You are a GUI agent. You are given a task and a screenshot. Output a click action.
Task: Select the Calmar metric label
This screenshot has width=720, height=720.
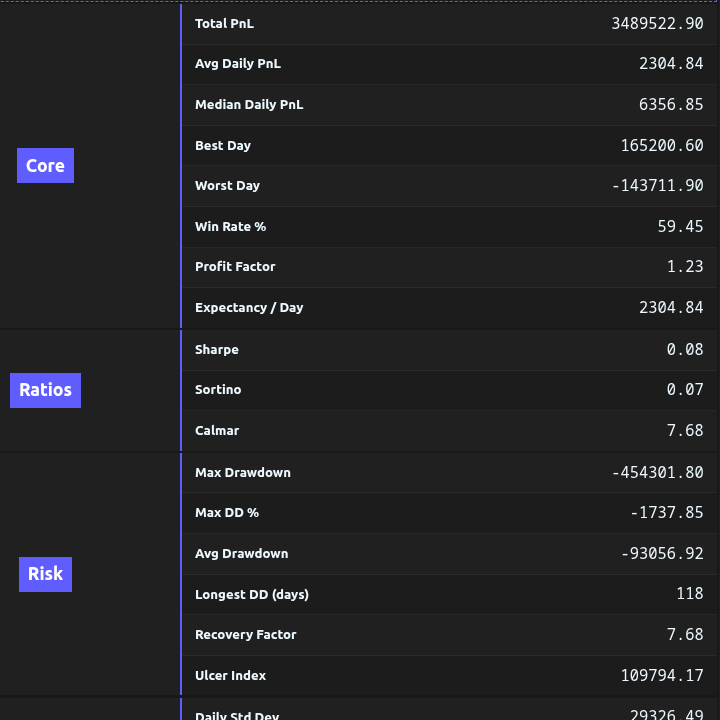[217, 431]
